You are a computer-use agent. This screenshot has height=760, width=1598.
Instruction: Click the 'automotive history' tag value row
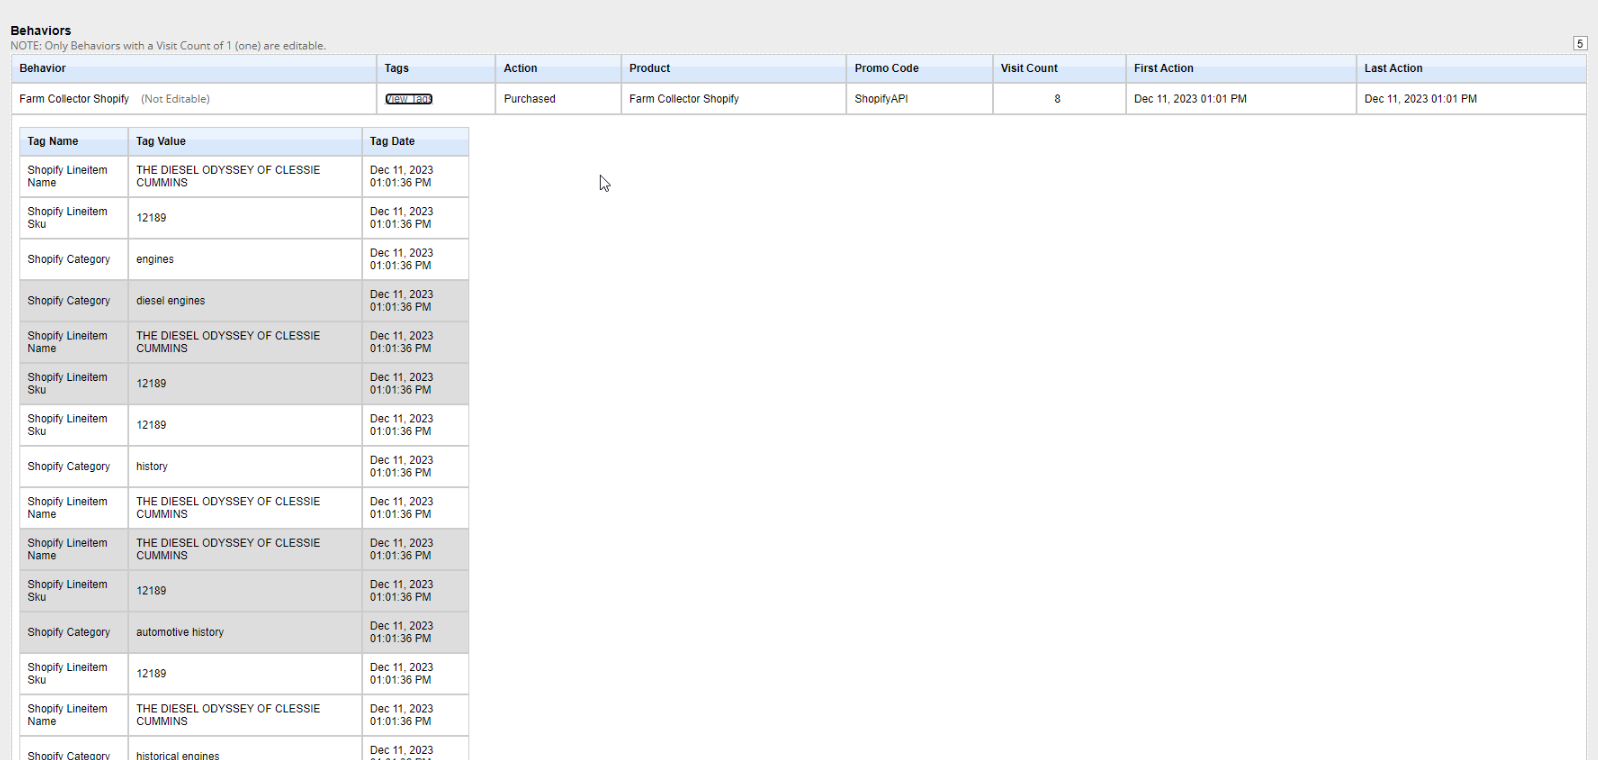click(180, 632)
